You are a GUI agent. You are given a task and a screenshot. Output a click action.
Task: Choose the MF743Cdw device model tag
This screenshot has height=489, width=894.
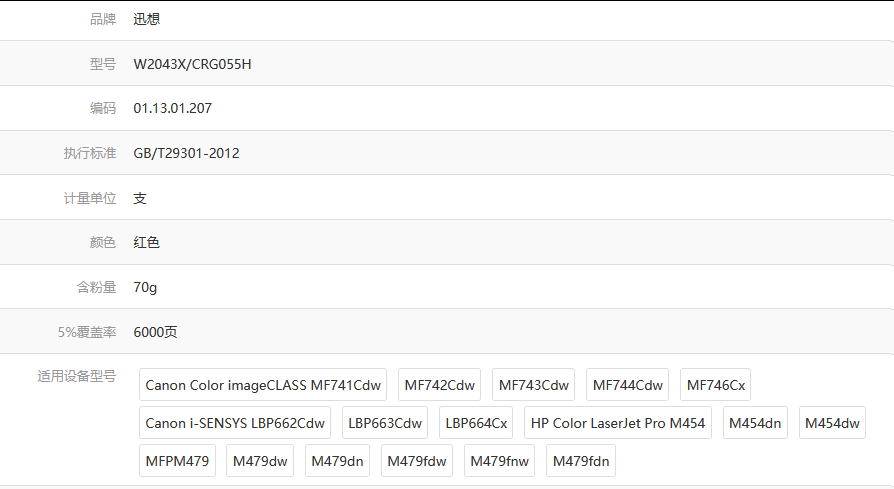coord(533,385)
